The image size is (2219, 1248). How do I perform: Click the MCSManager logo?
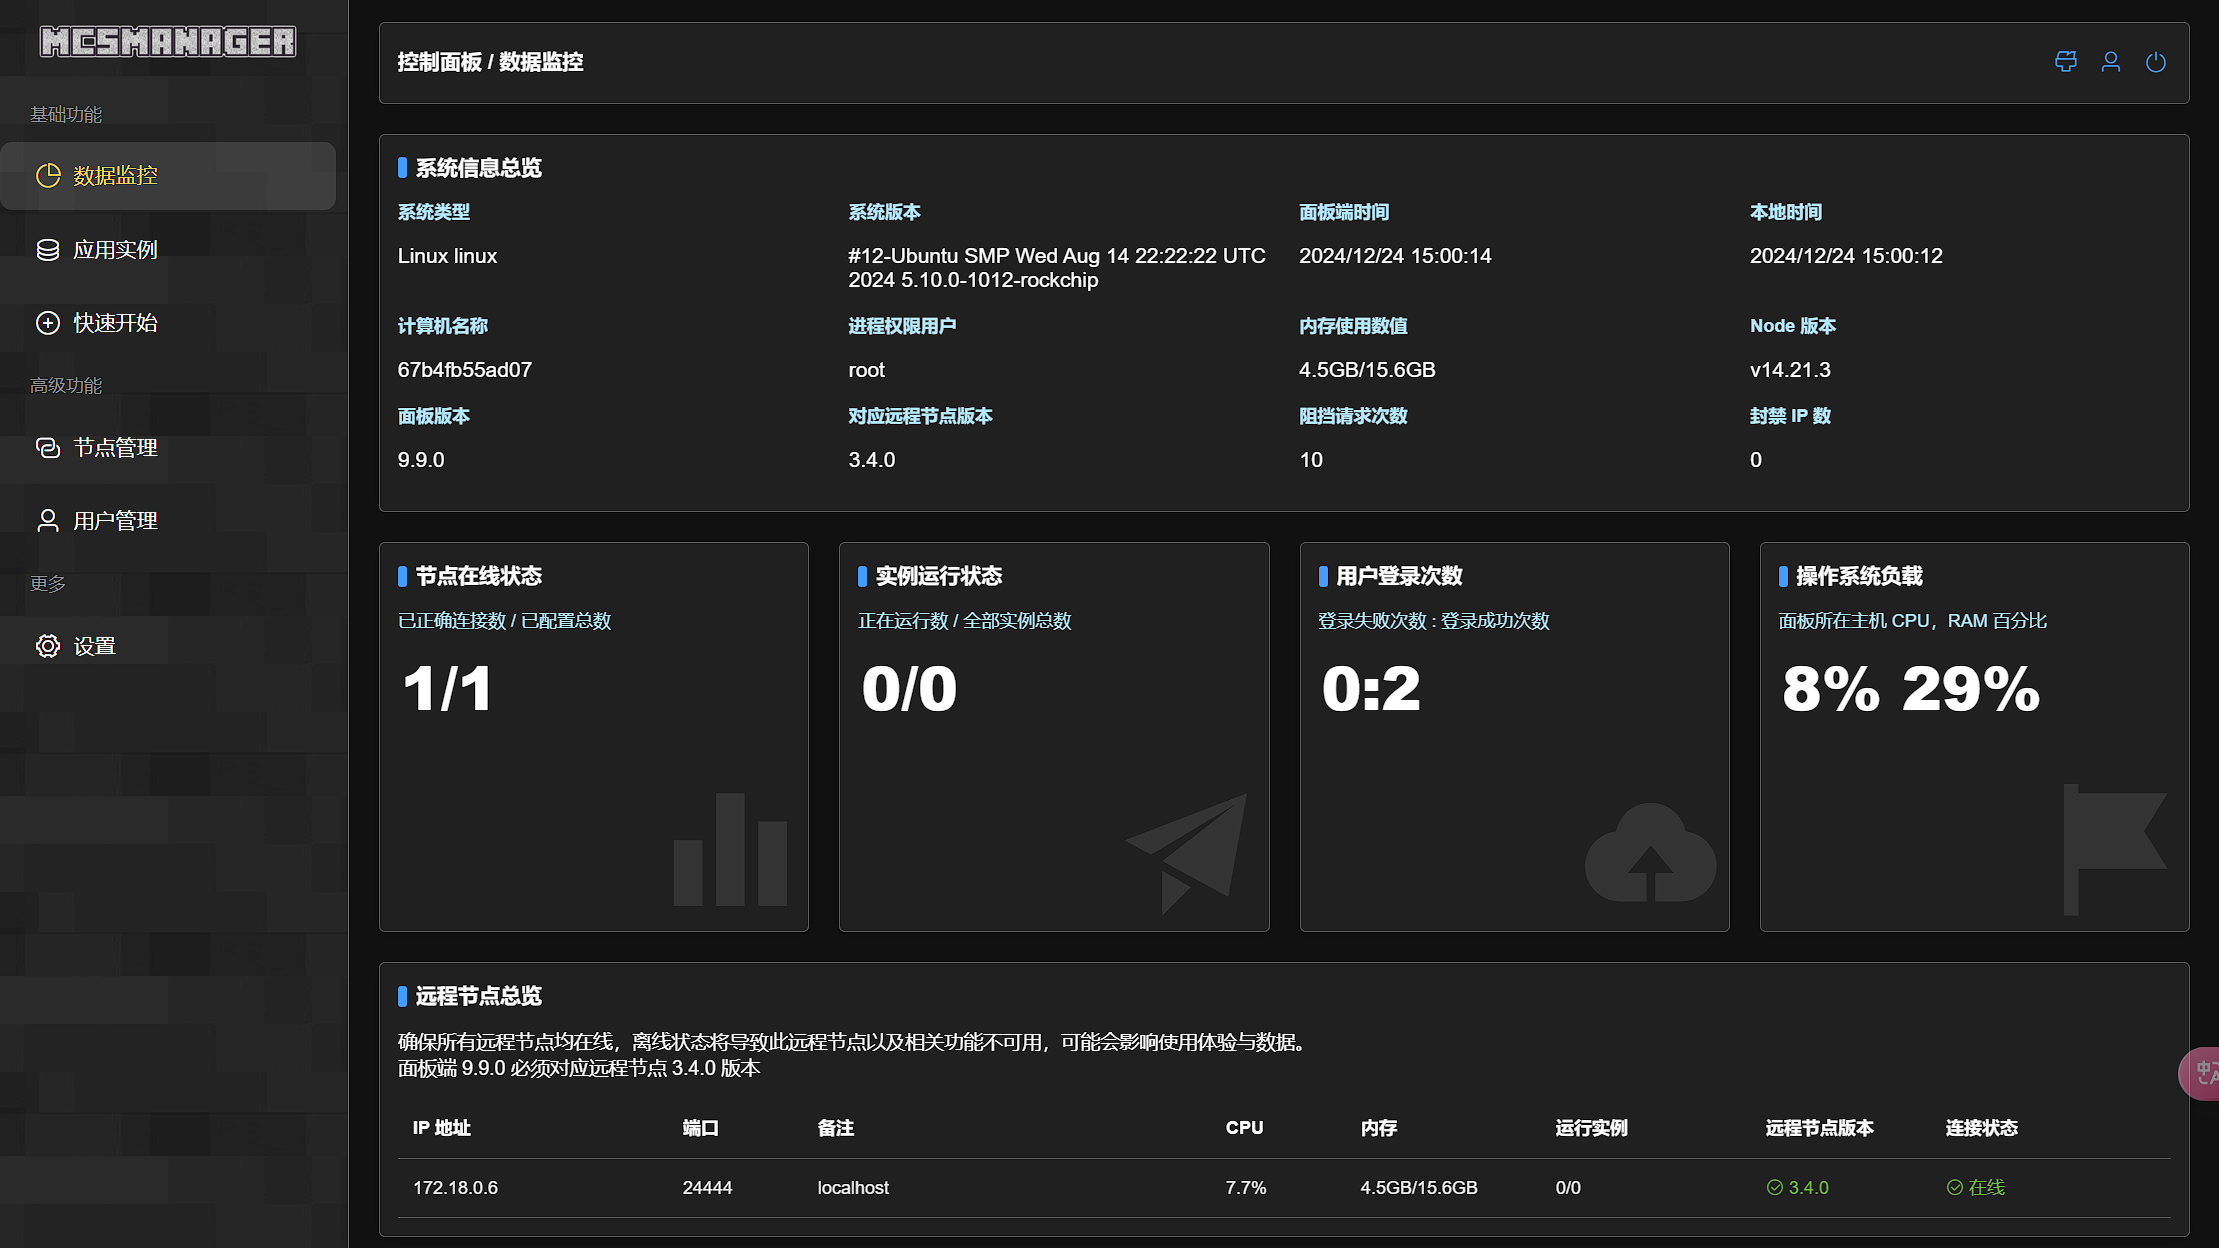pyautogui.click(x=168, y=41)
